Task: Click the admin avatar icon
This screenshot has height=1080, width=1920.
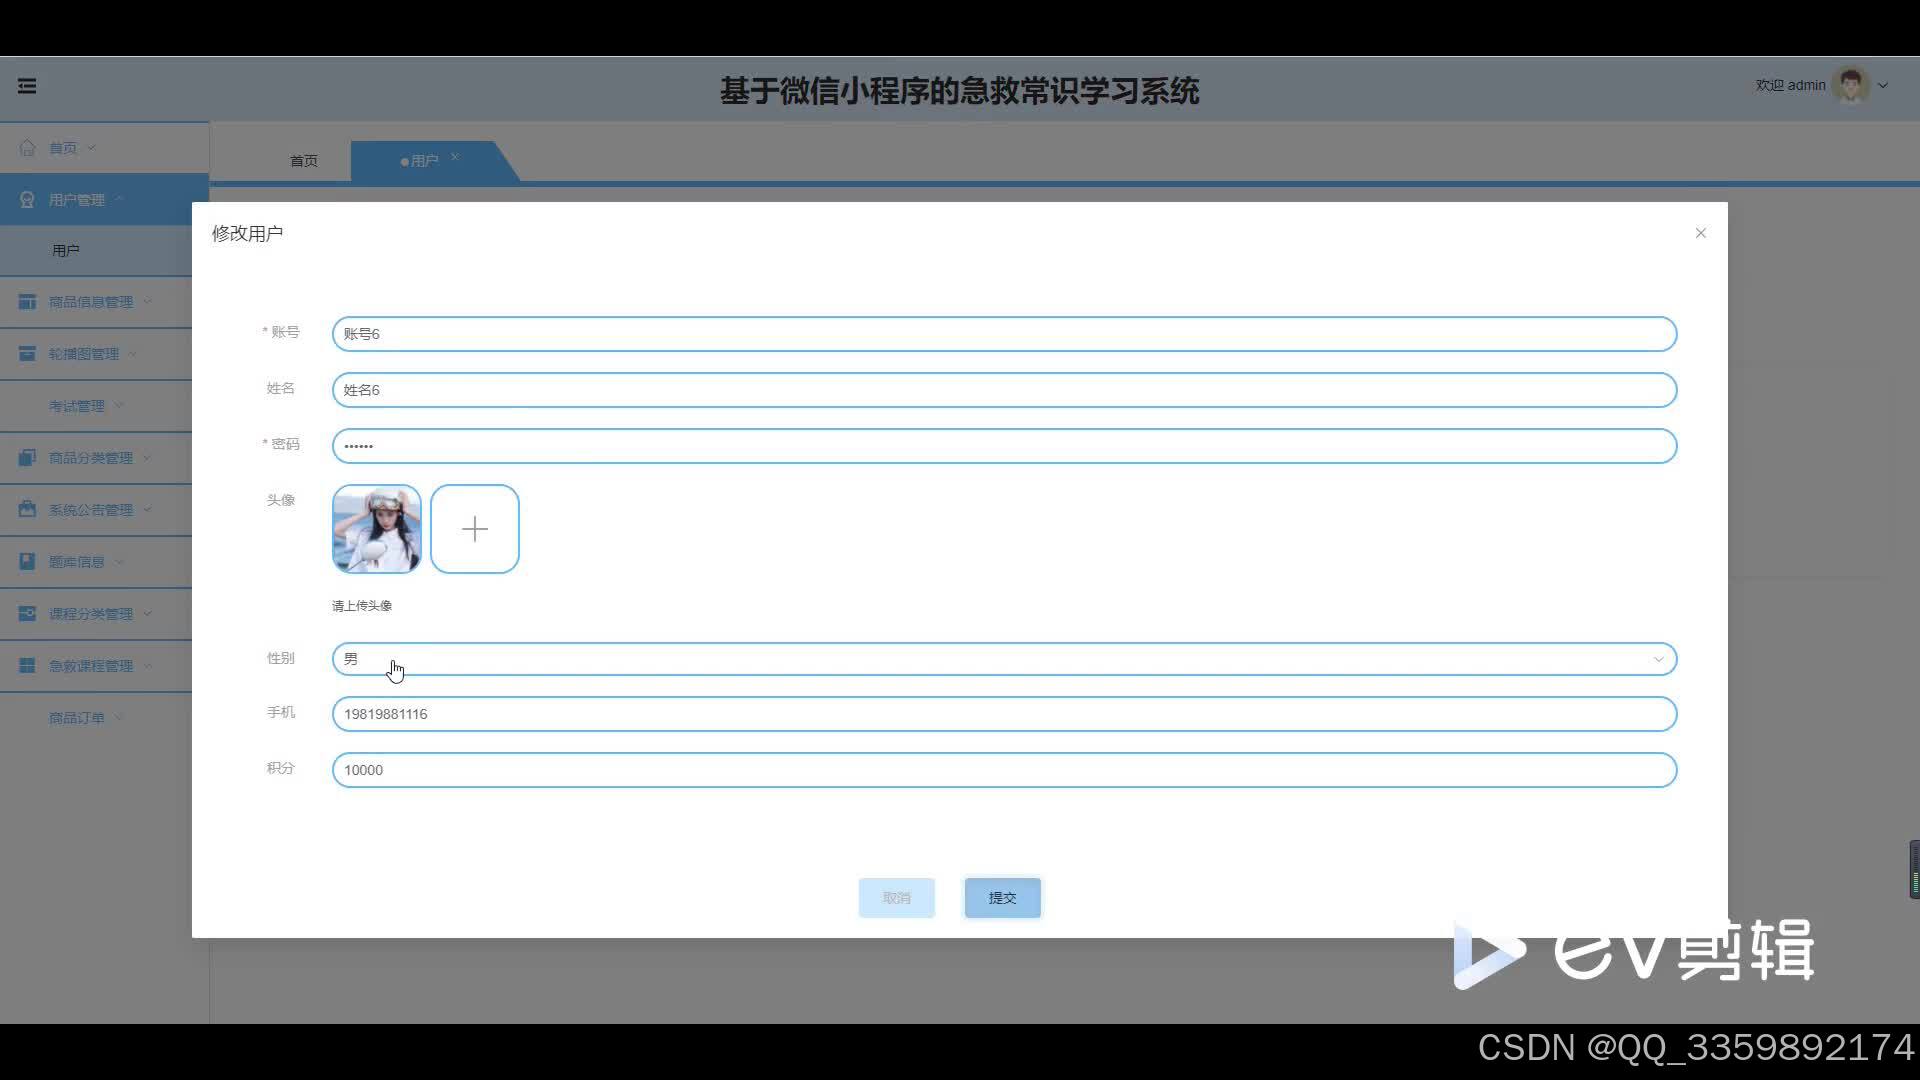Action: [x=1851, y=86]
